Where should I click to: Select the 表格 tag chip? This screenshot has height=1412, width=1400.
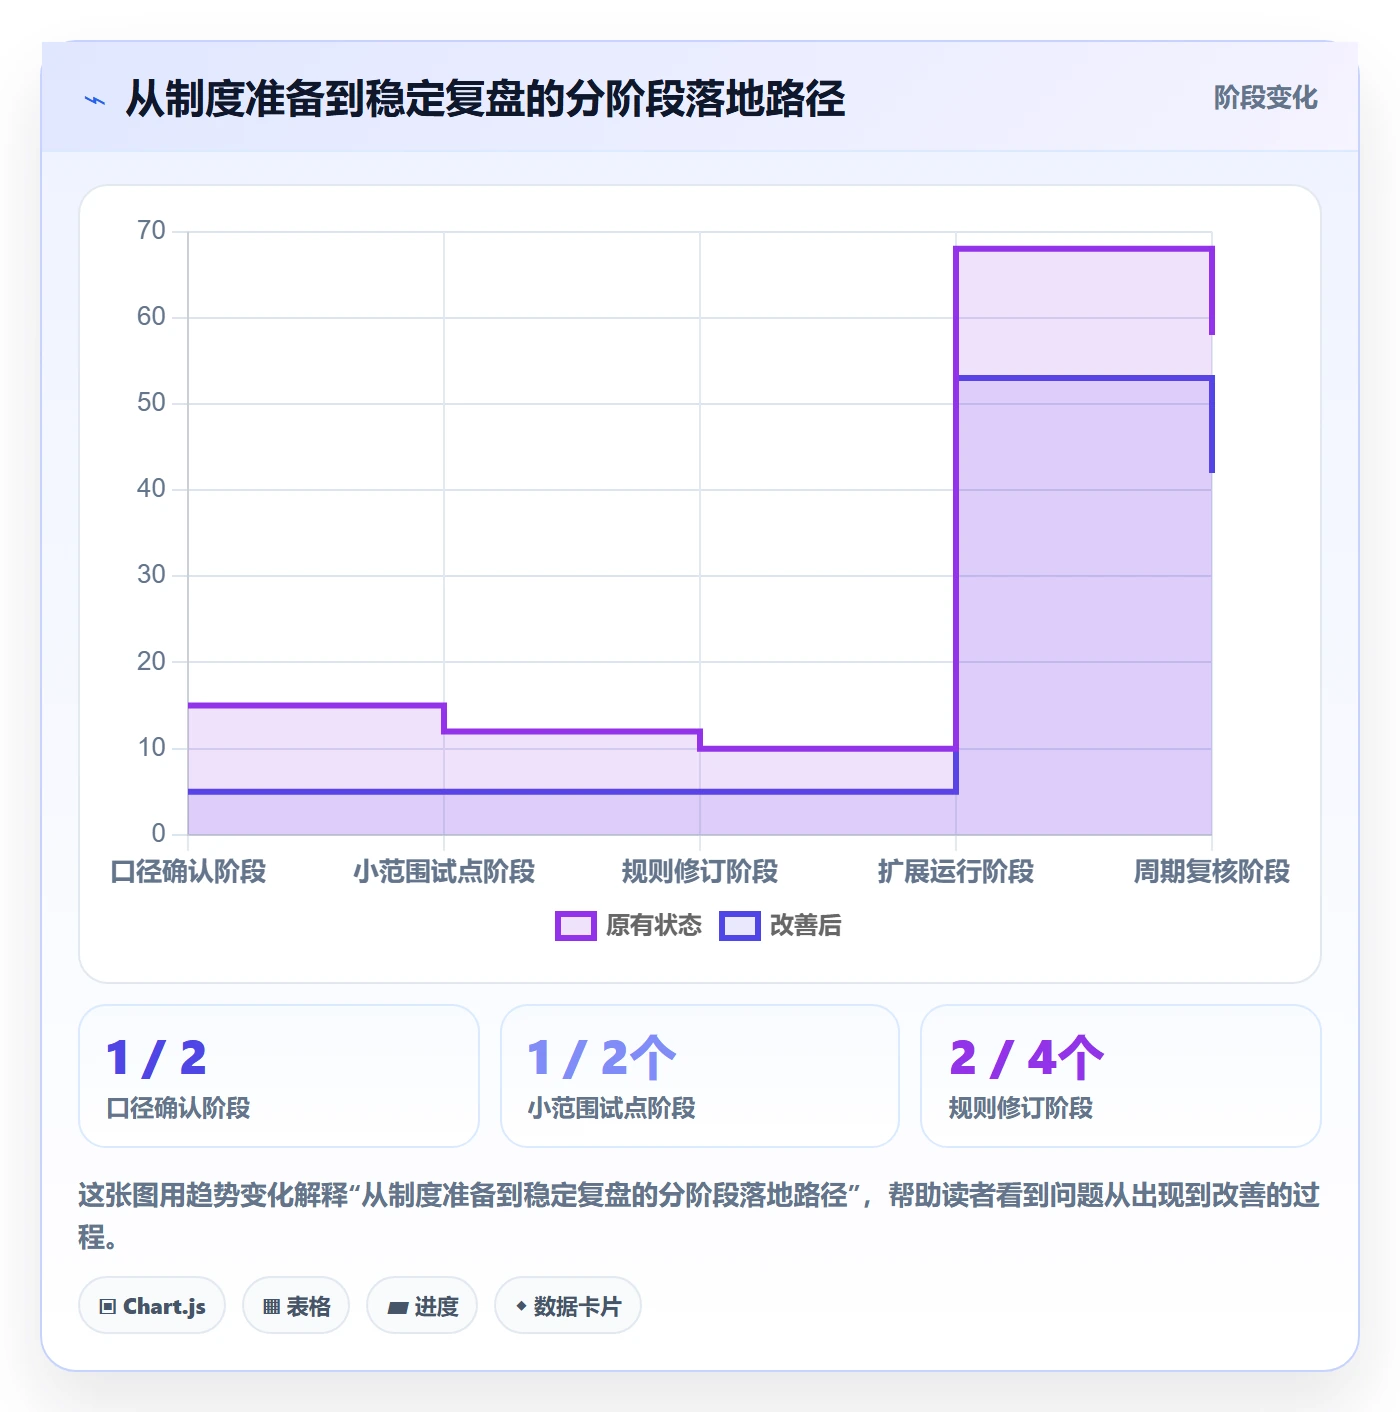[296, 1305]
